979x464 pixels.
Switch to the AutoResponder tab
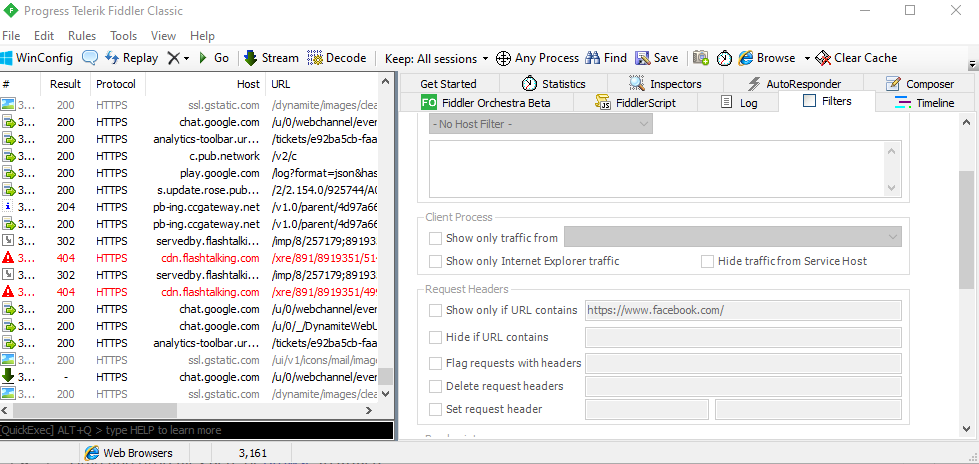tap(794, 84)
